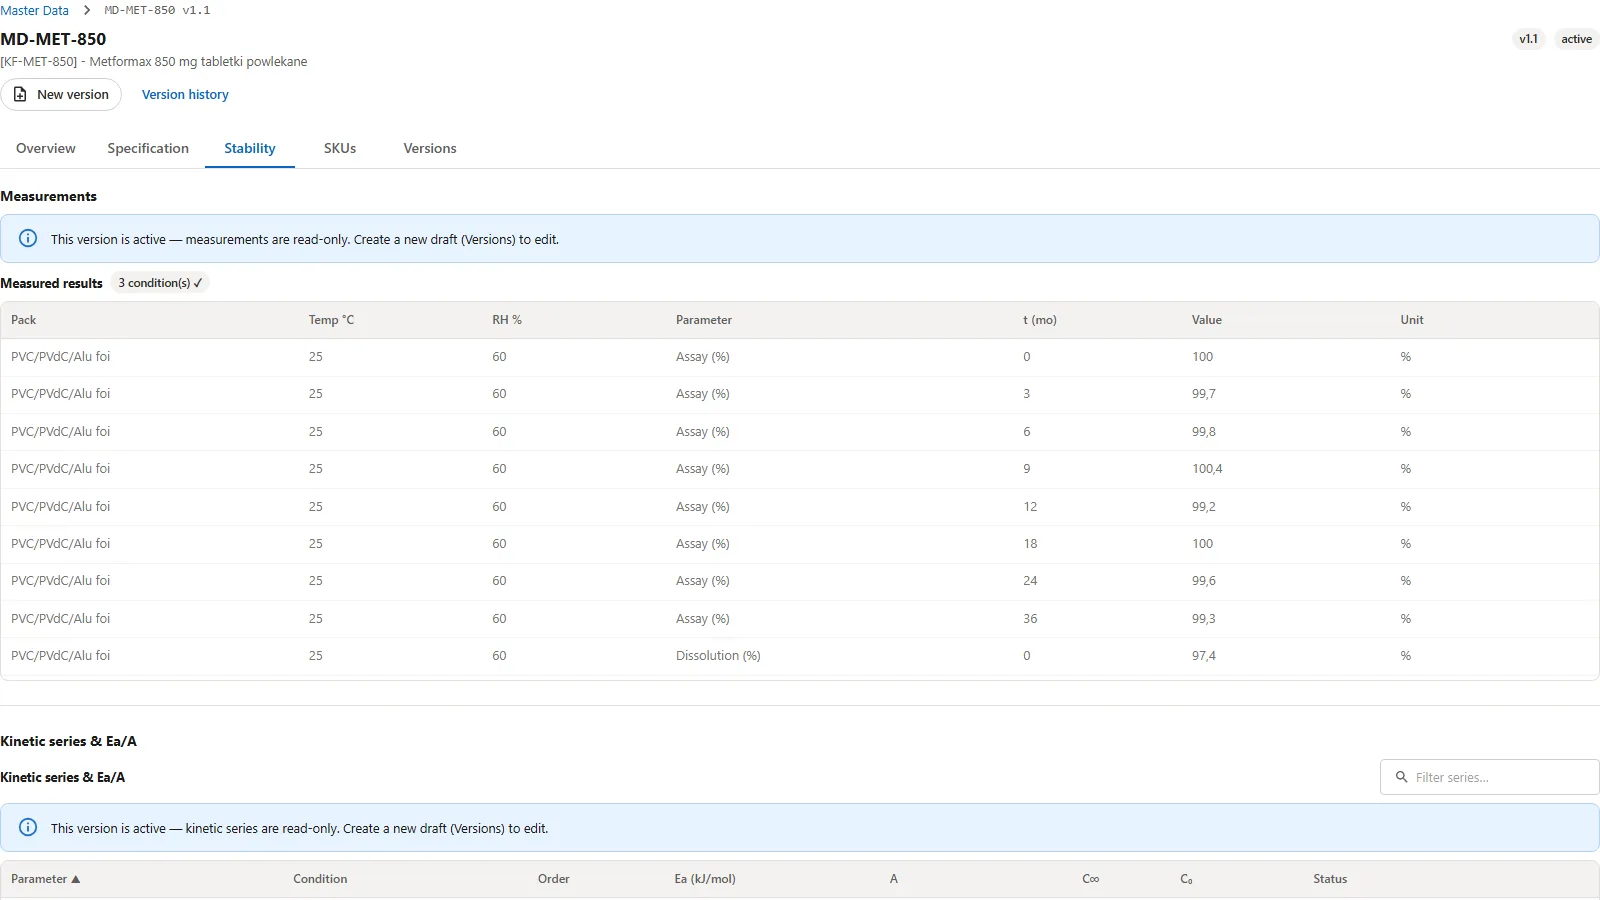Viewport: 1600px width, 900px height.
Task: Click the Unit column header
Action: coord(1412,320)
